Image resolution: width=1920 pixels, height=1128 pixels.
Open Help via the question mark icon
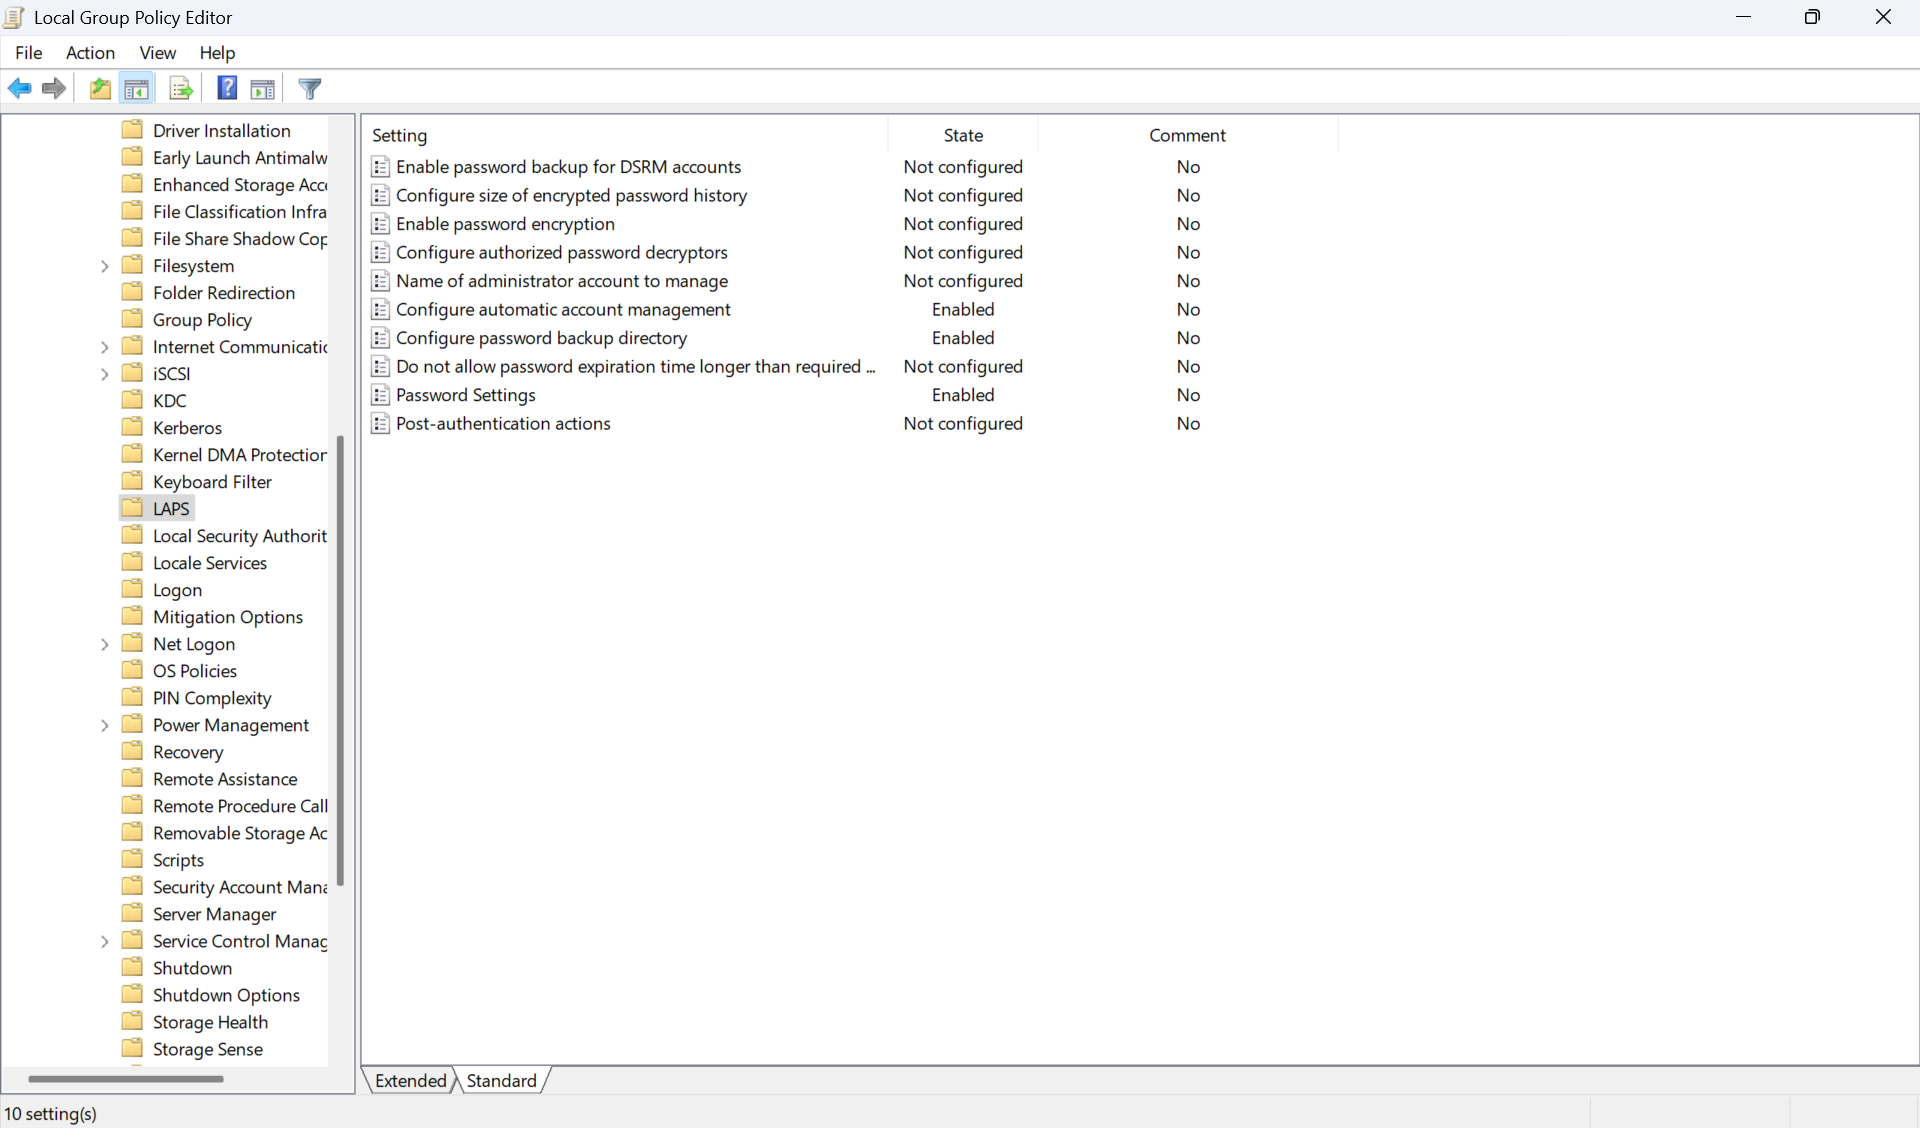(227, 88)
